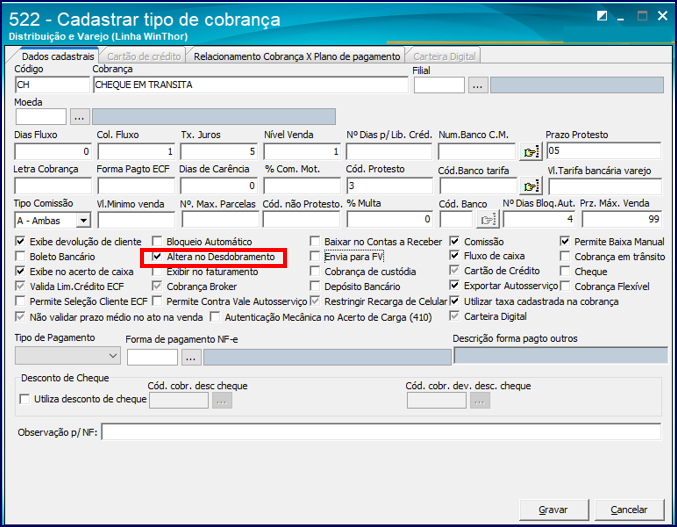
Task: Check Envia para FV option
Action: (x=315, y=256)
